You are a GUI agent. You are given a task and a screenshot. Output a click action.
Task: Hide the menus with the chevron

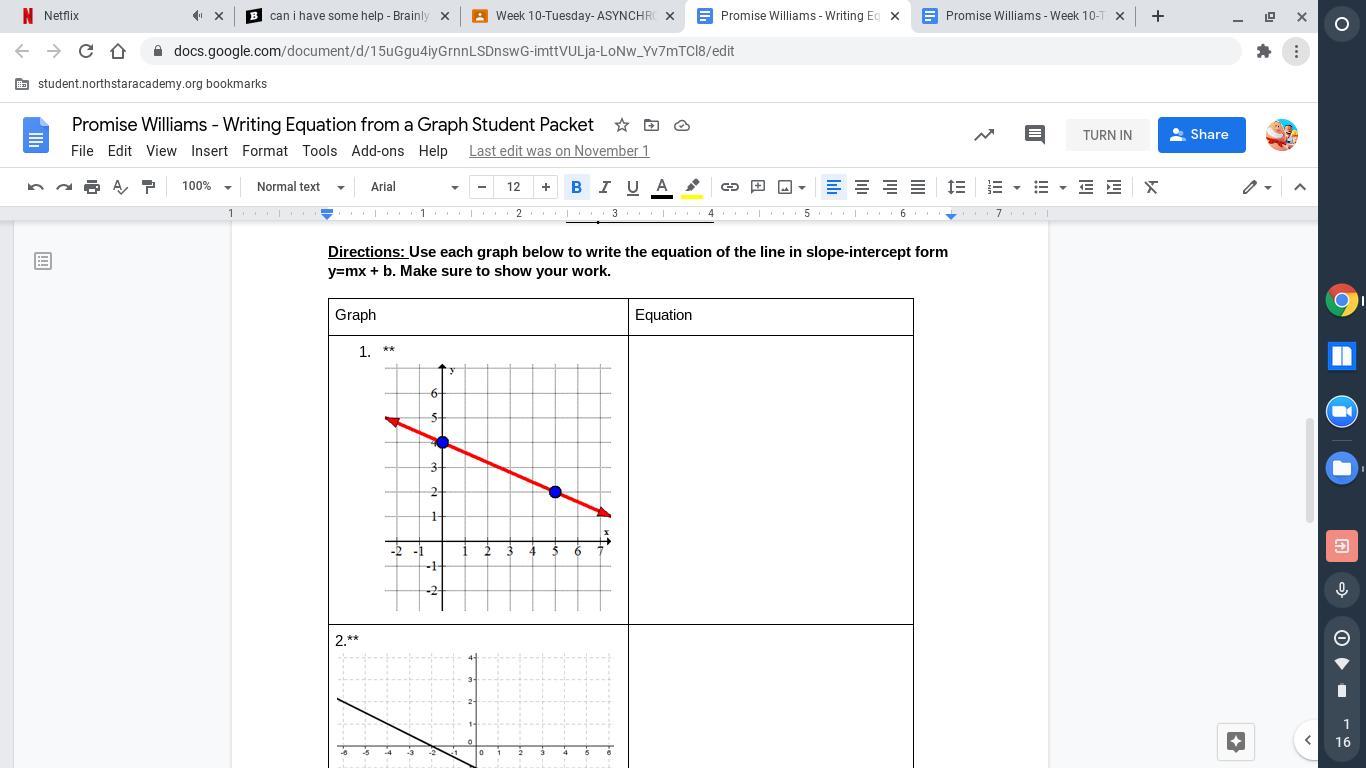(1300, 187)
